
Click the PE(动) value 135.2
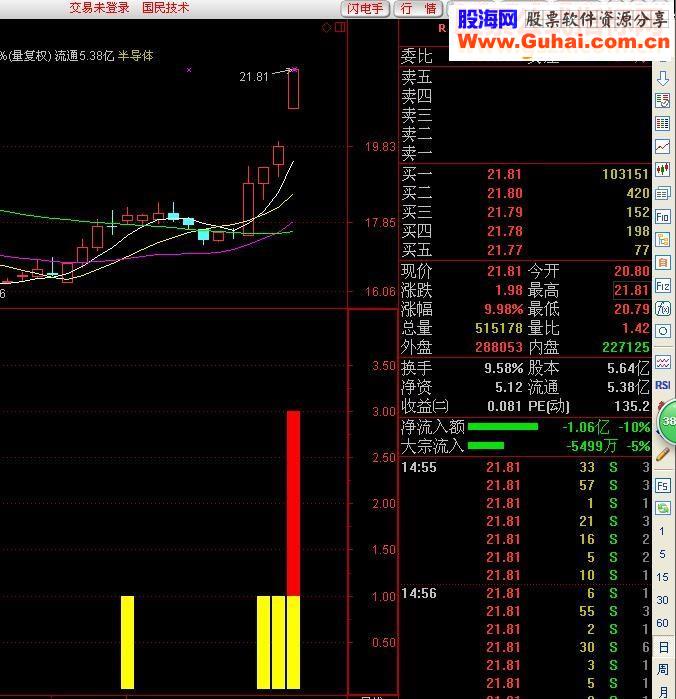click(x=631, y=406)
